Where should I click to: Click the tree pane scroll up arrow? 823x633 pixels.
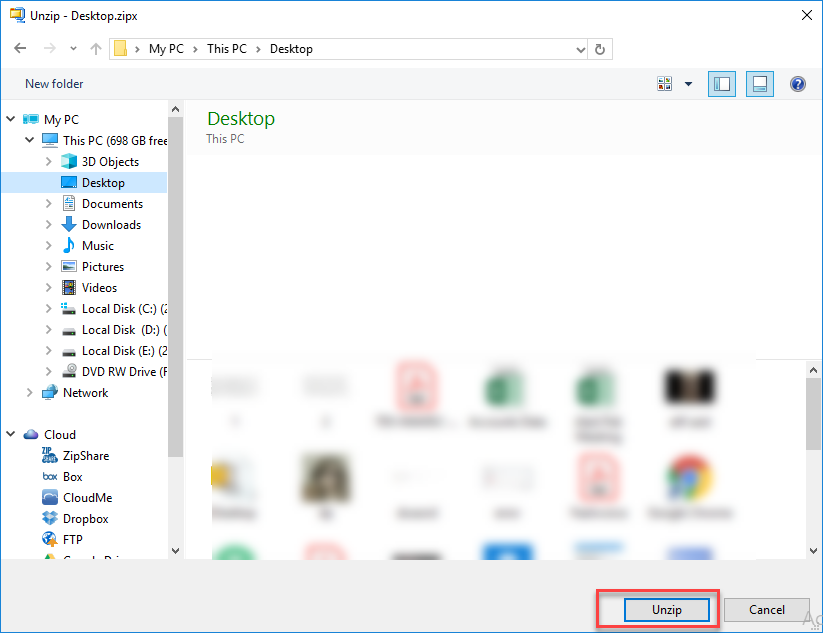(175, 109)
